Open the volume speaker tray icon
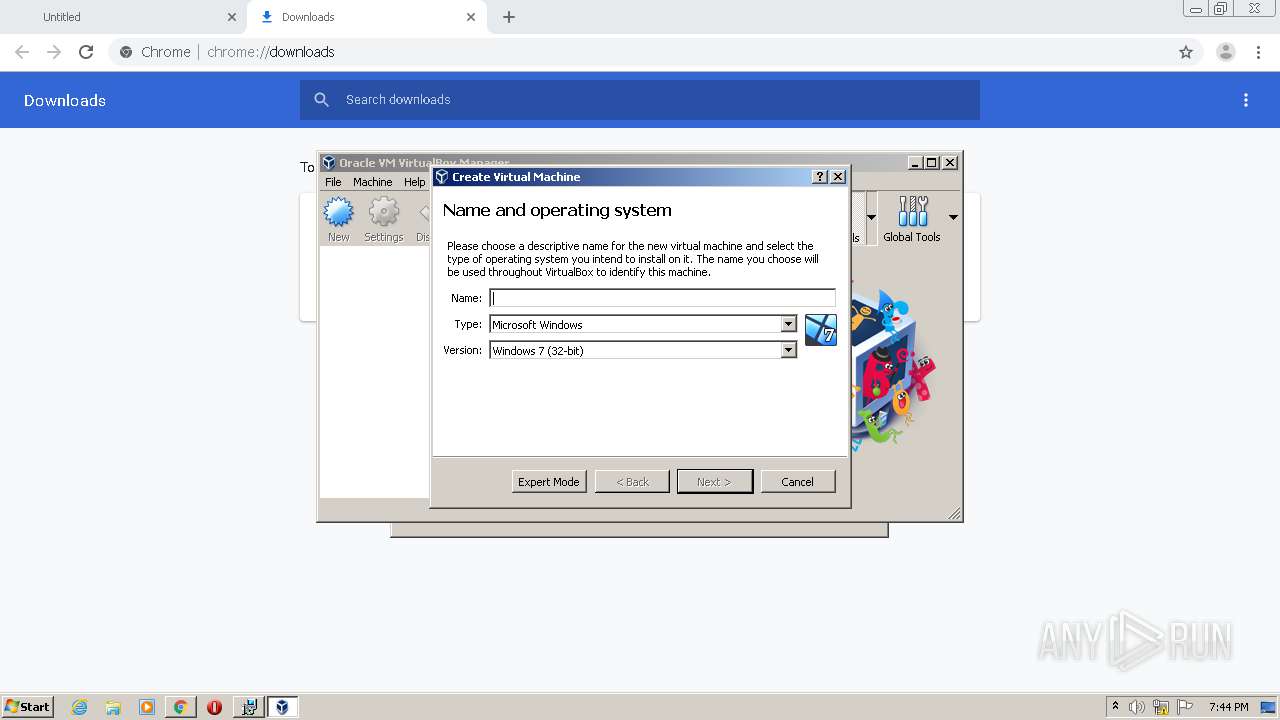The width and height of the screenshot is (1280, 720). (x=1137, y=707)
